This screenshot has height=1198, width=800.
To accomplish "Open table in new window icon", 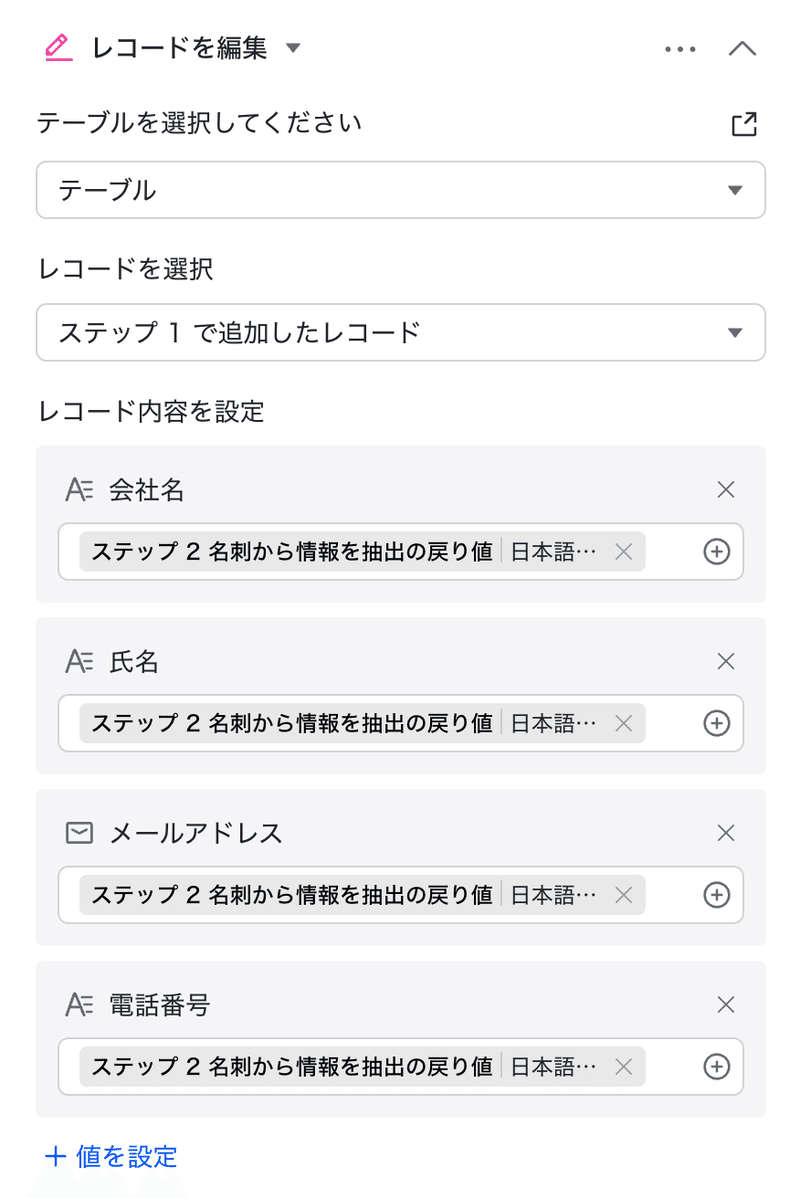I will point(744,124).
